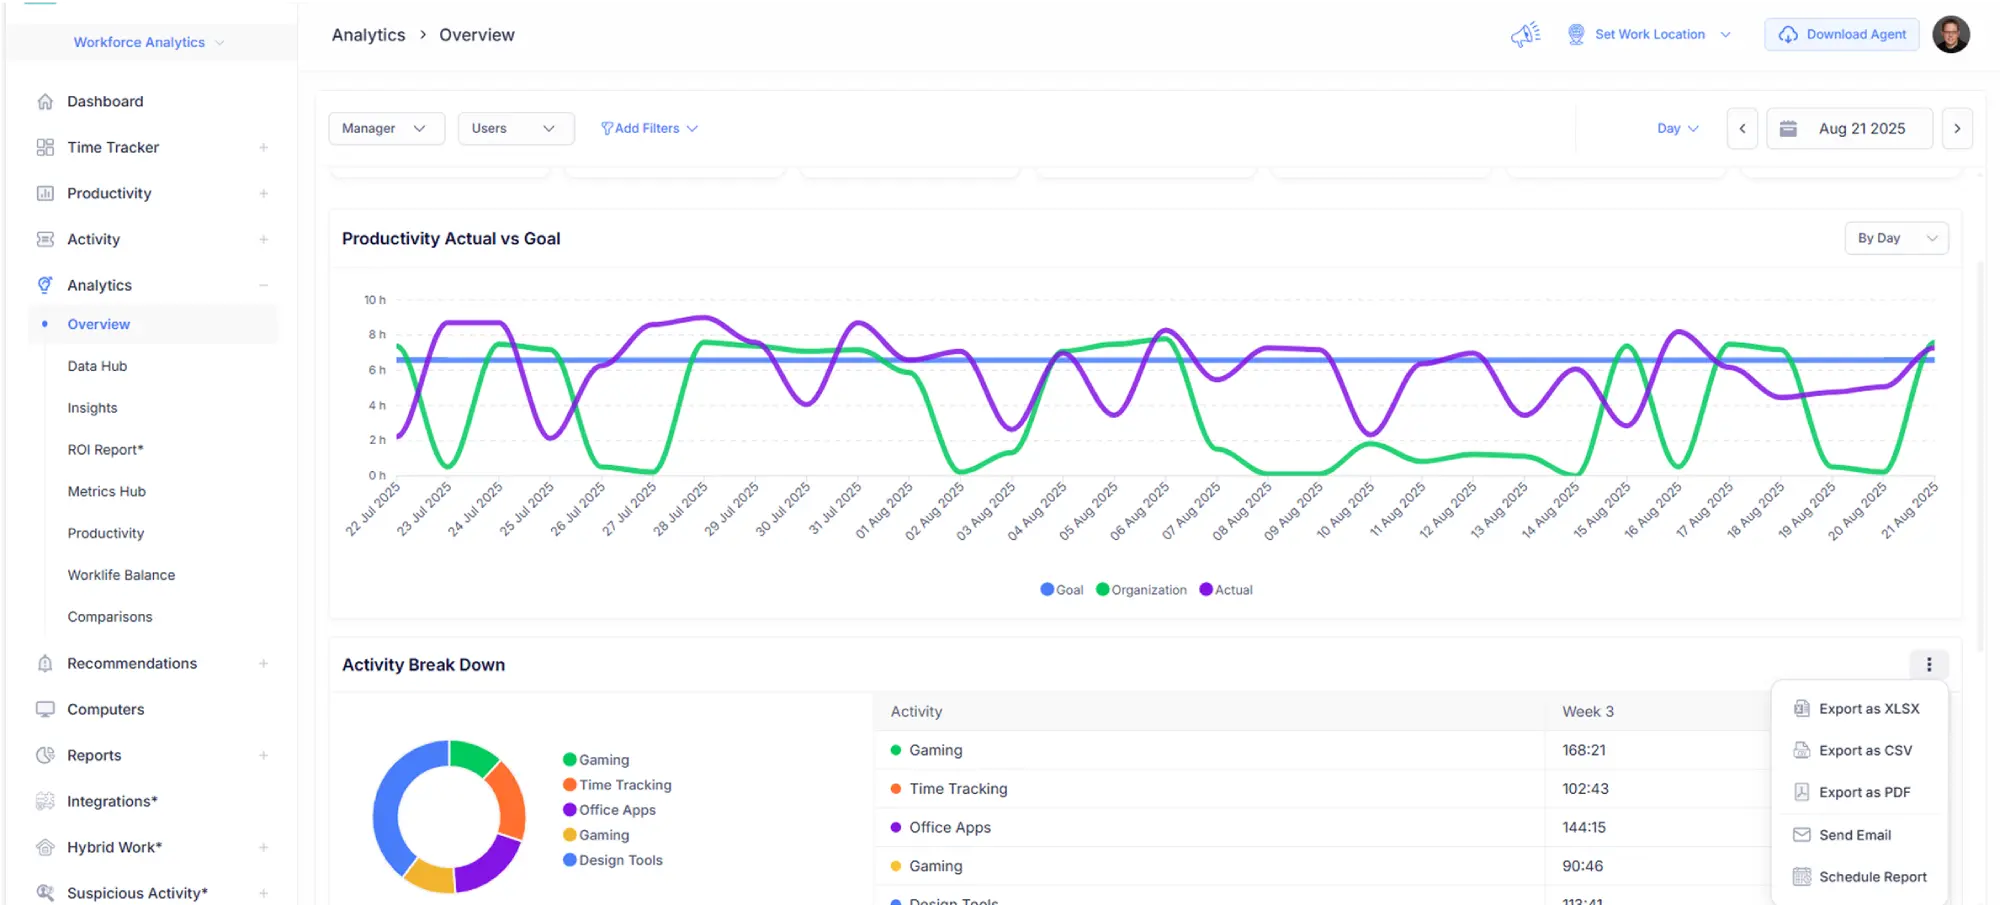
Task: Open the Activity Break Down kebab menu
Action: pos(1929,663)
